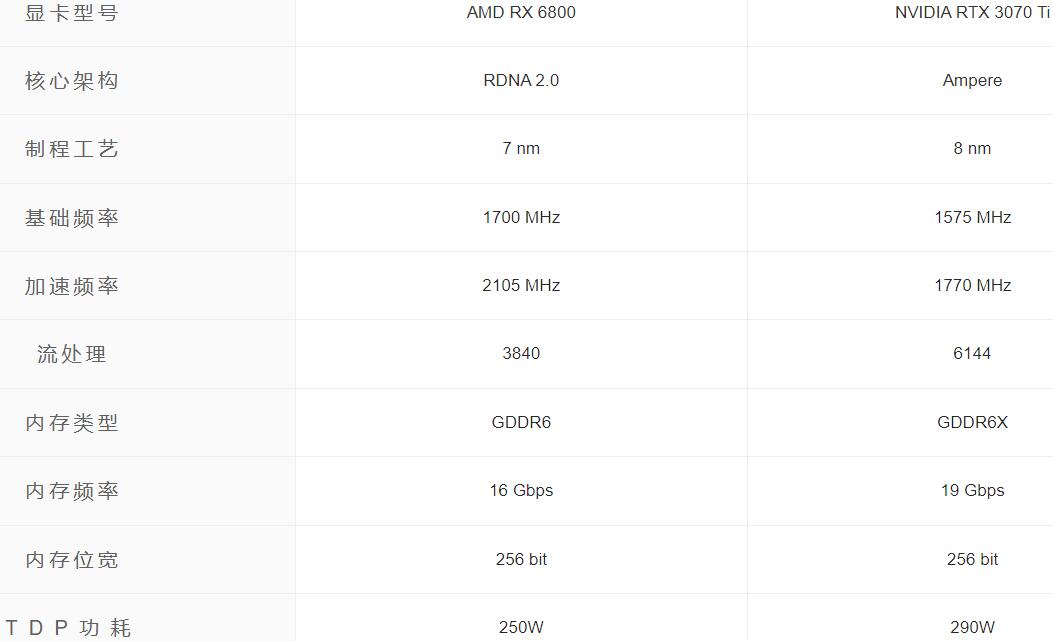The image size is (1053, 641).
Task: Click the 1700 MHz base frequency value
Action: coord(521,218)
